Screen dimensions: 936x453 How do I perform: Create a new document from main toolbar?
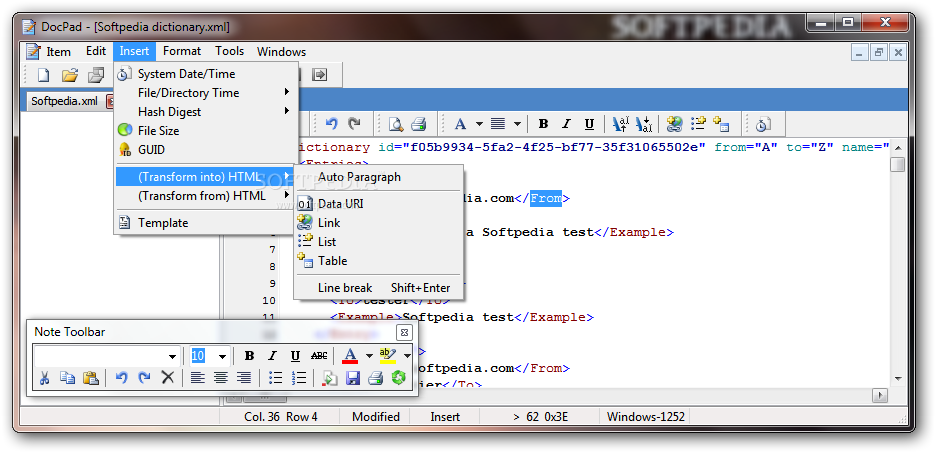(x=44, y=75)
